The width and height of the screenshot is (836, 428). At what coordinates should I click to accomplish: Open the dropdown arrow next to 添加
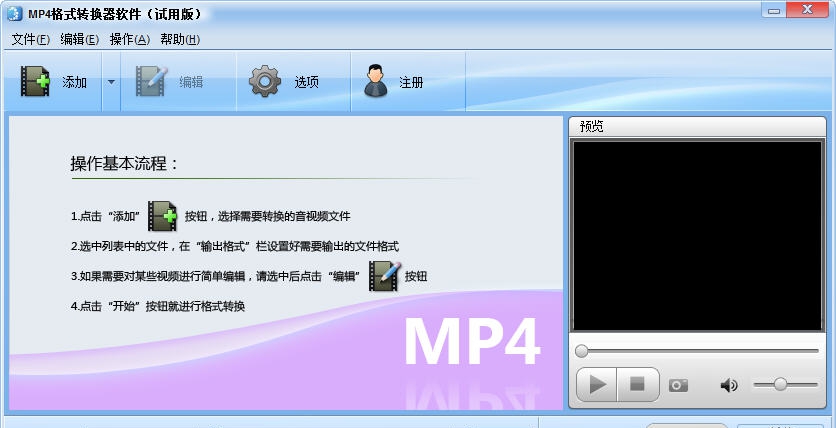[111, 82]
